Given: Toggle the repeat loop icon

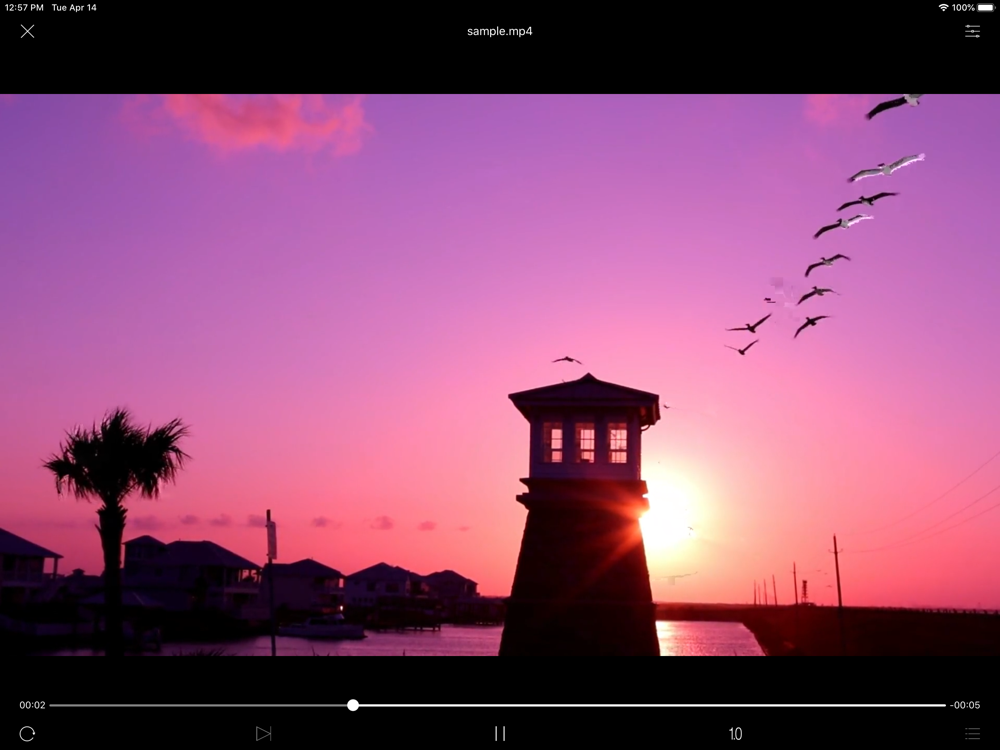Looking at the screenshot, I should pos(27,733).
